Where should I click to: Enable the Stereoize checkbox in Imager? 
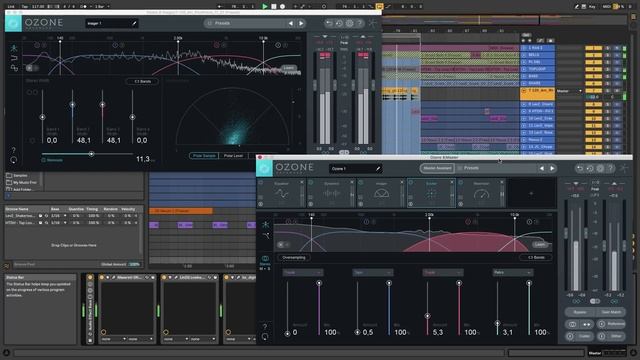[x=44, y=160]
